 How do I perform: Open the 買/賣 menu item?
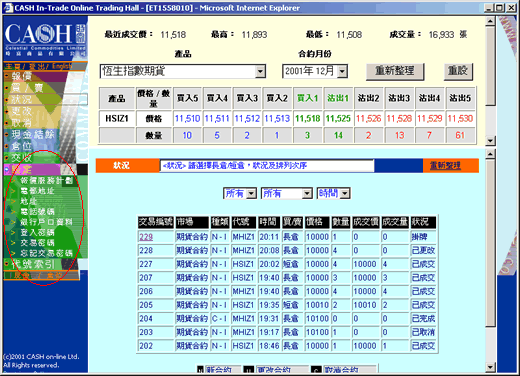[27, 88]
